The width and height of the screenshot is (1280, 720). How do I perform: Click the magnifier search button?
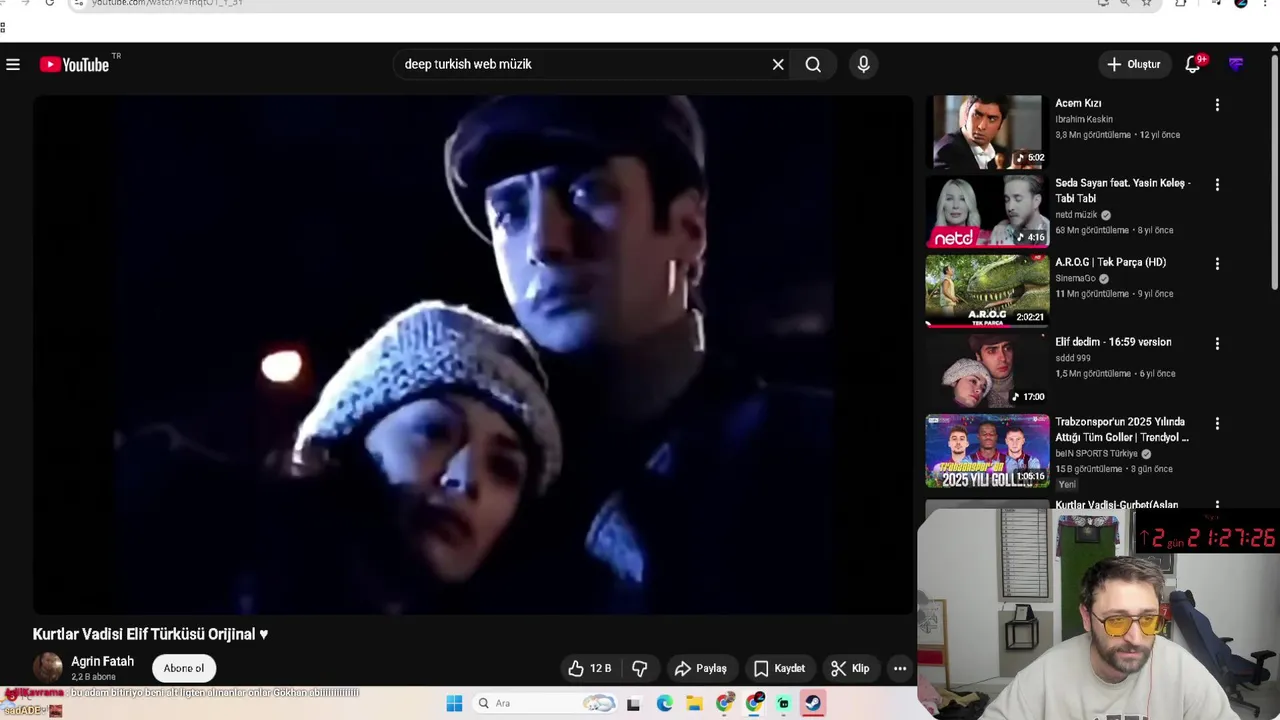pyautogui.click(x=813, y=64)
